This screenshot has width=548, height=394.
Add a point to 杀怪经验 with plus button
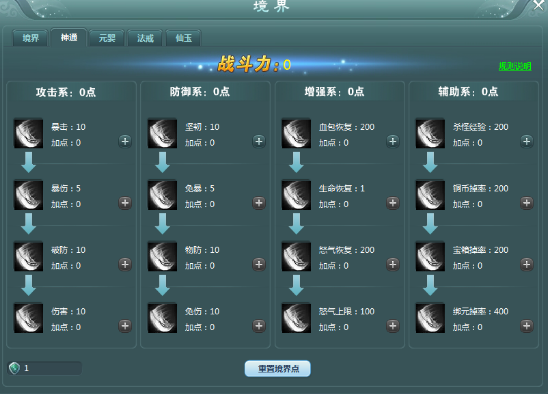coord(527,141)
